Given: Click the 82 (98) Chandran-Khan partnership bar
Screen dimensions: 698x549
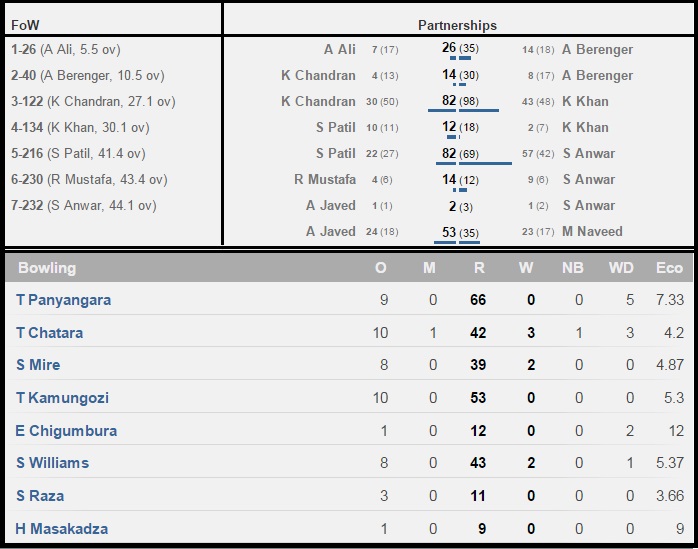Looking at the screenshot, I should (x=463, y=110).
